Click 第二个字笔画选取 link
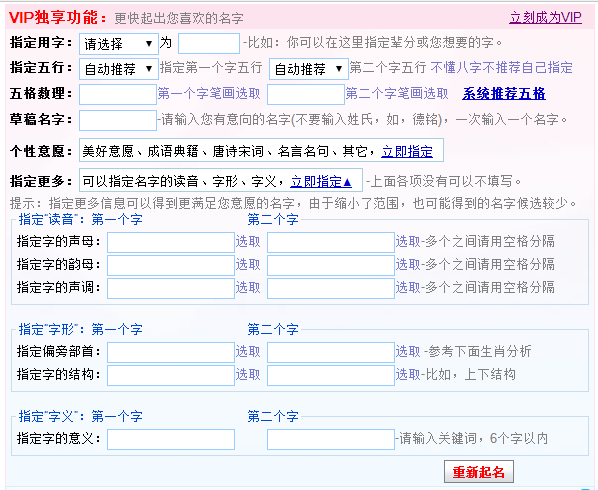Image resolution: width=598 pixels, height=490 pixels. (x=397, y=93)
